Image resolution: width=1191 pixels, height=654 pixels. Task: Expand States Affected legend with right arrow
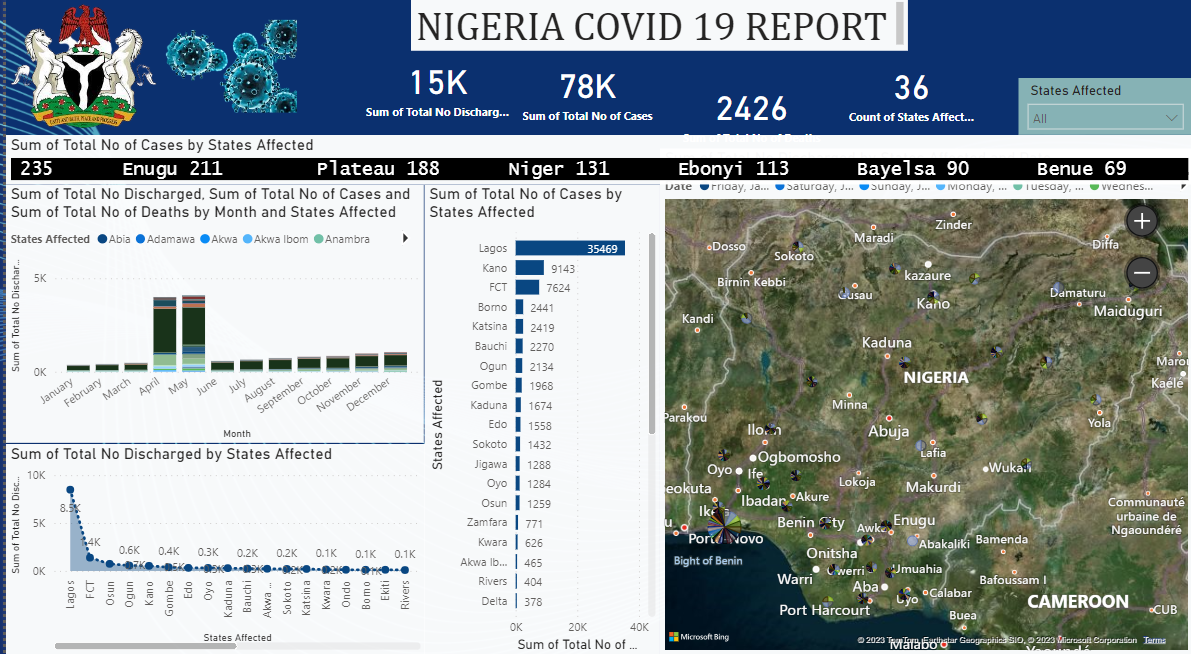(x=405, y=239)
